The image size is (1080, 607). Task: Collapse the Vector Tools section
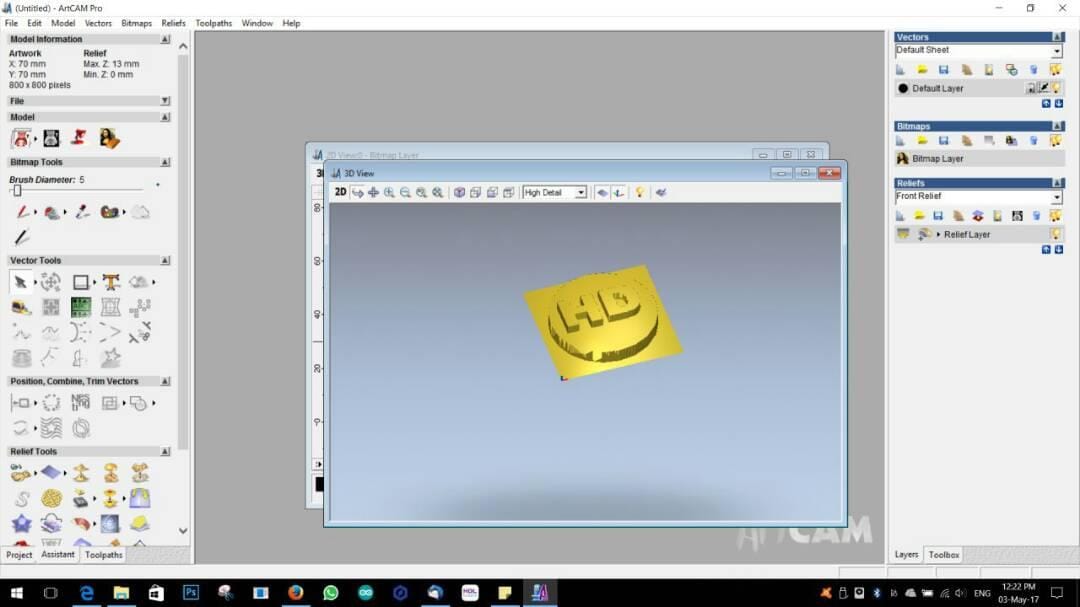(165, 260)
